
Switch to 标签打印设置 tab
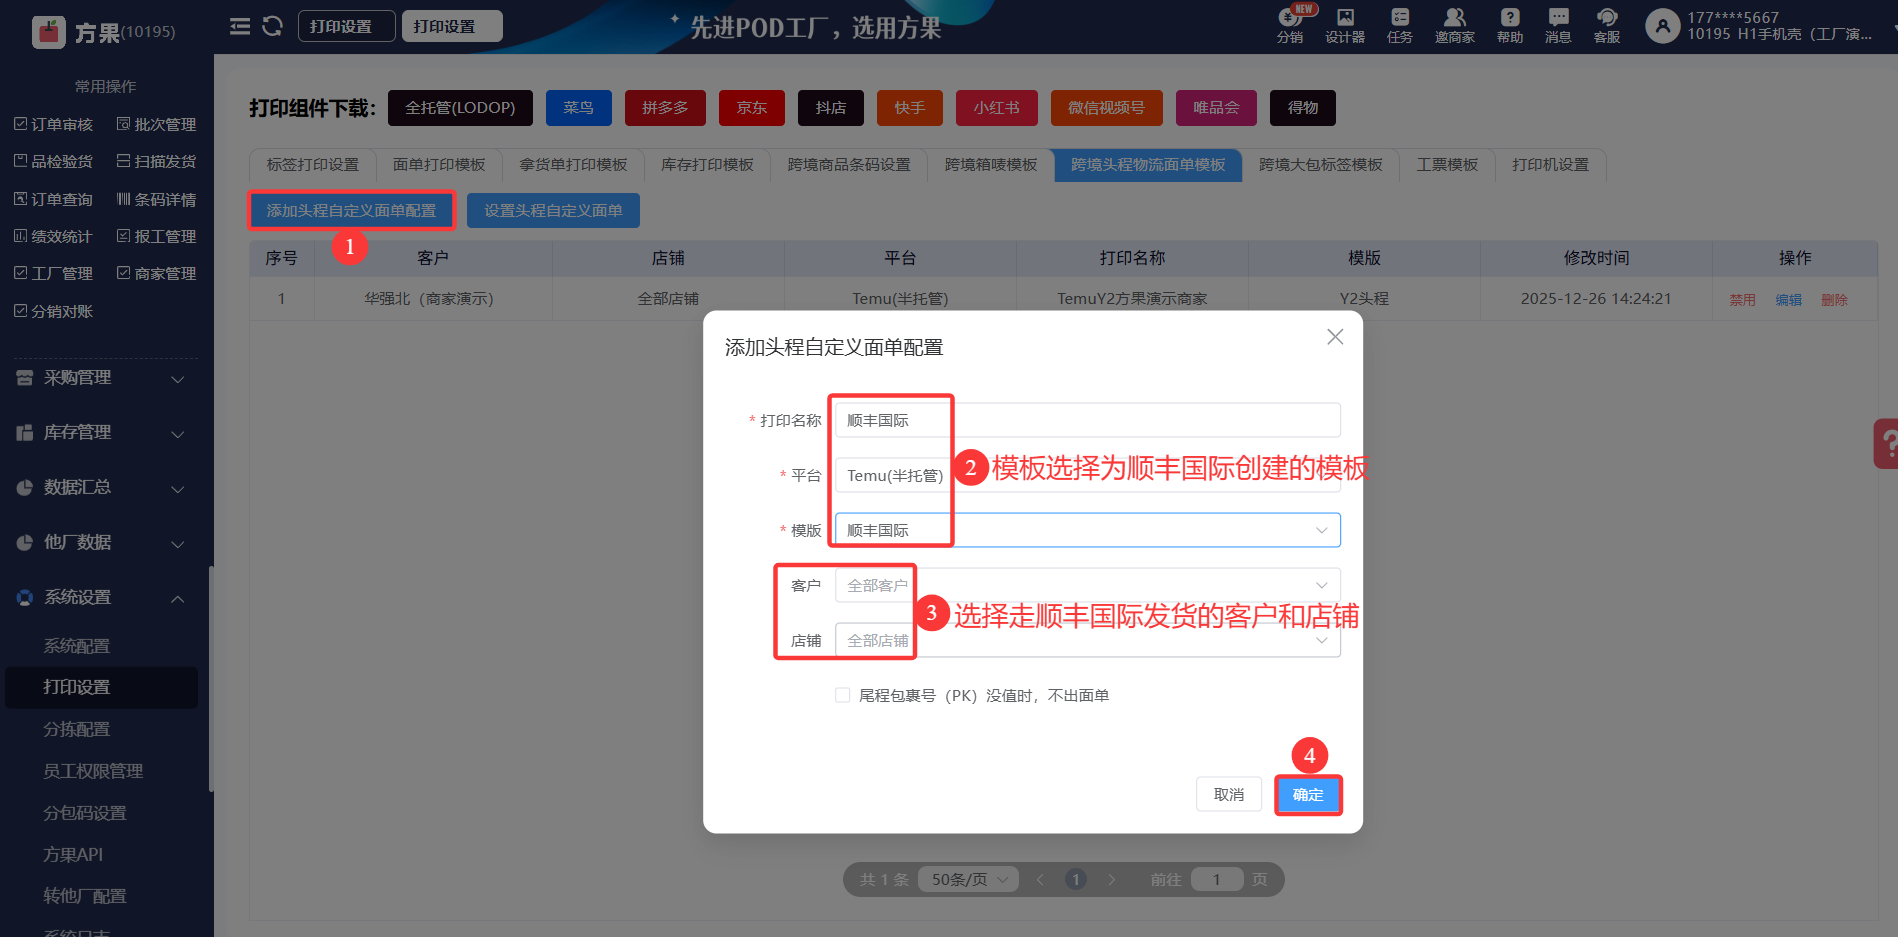[312, 165]
